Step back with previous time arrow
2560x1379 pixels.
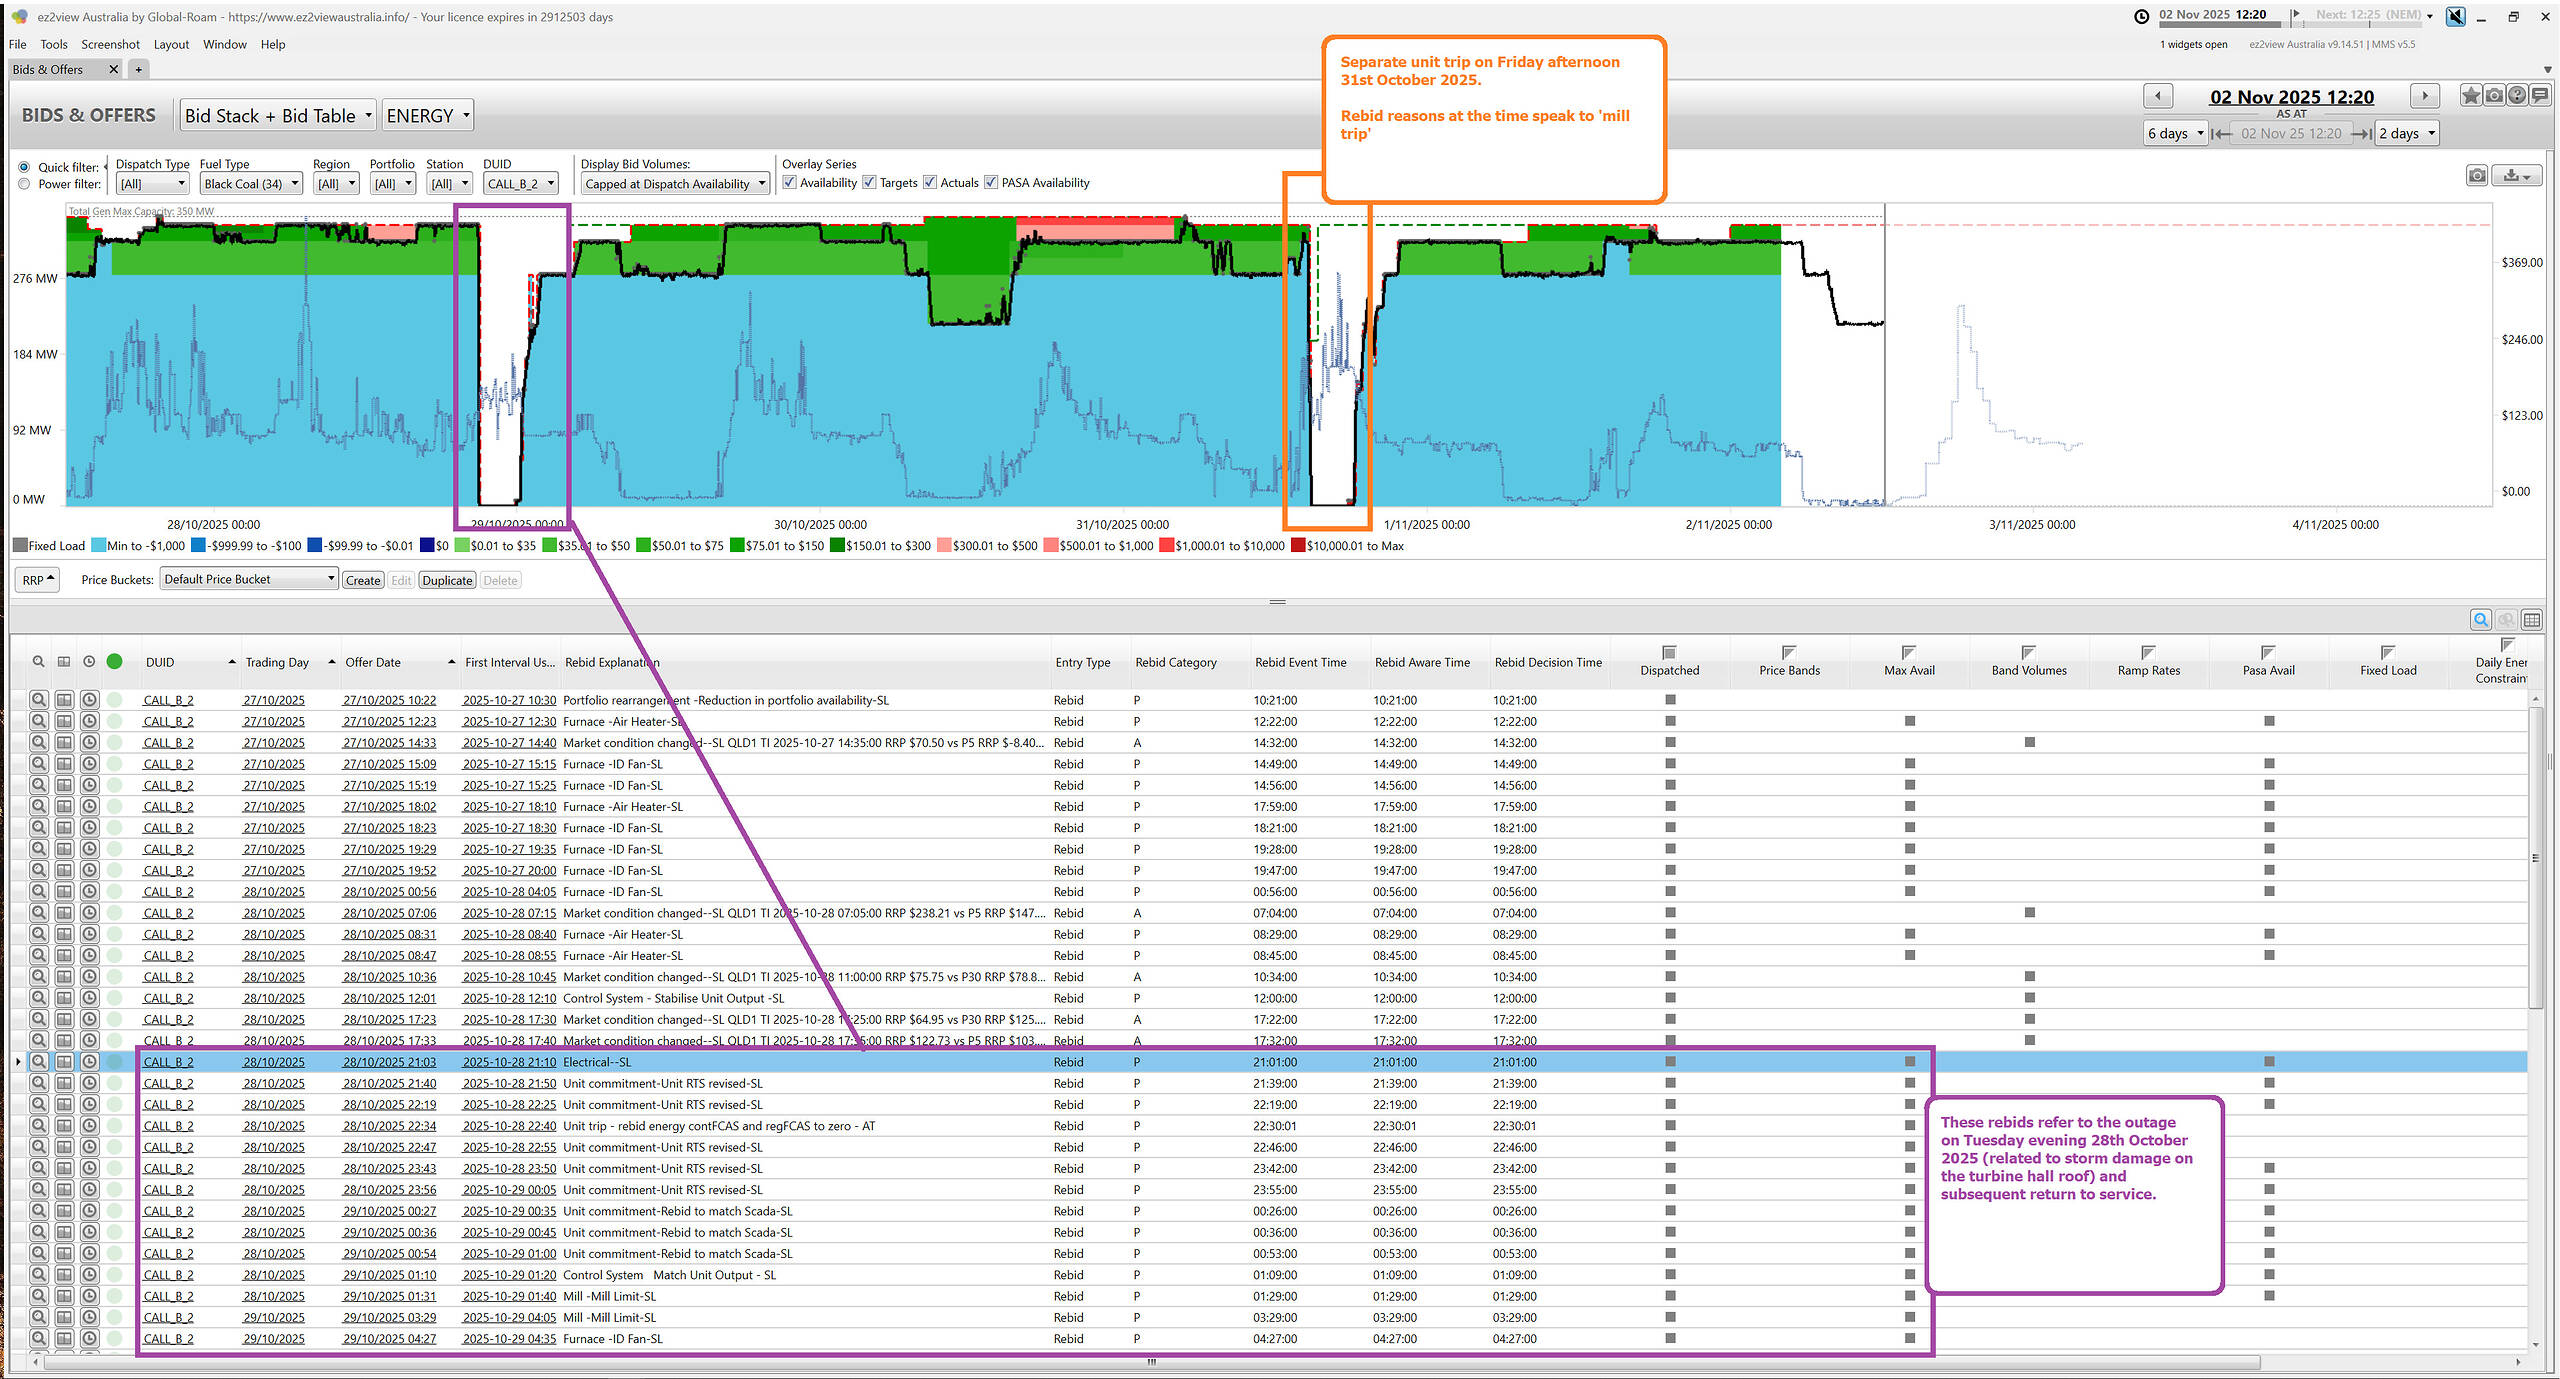[x=2158, y=96]
